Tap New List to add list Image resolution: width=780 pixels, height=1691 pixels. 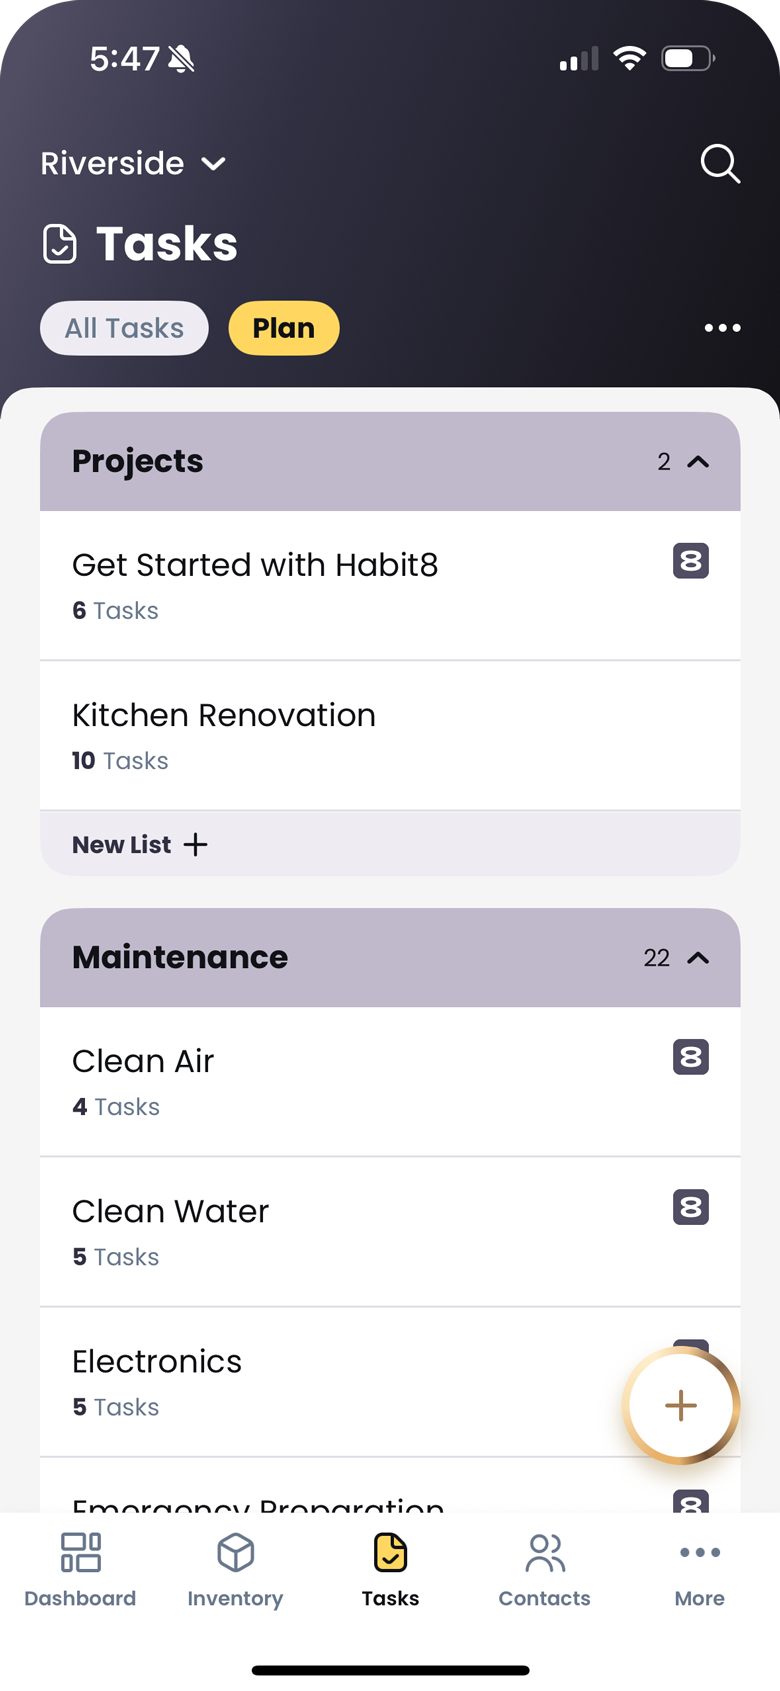click(140, 845)
